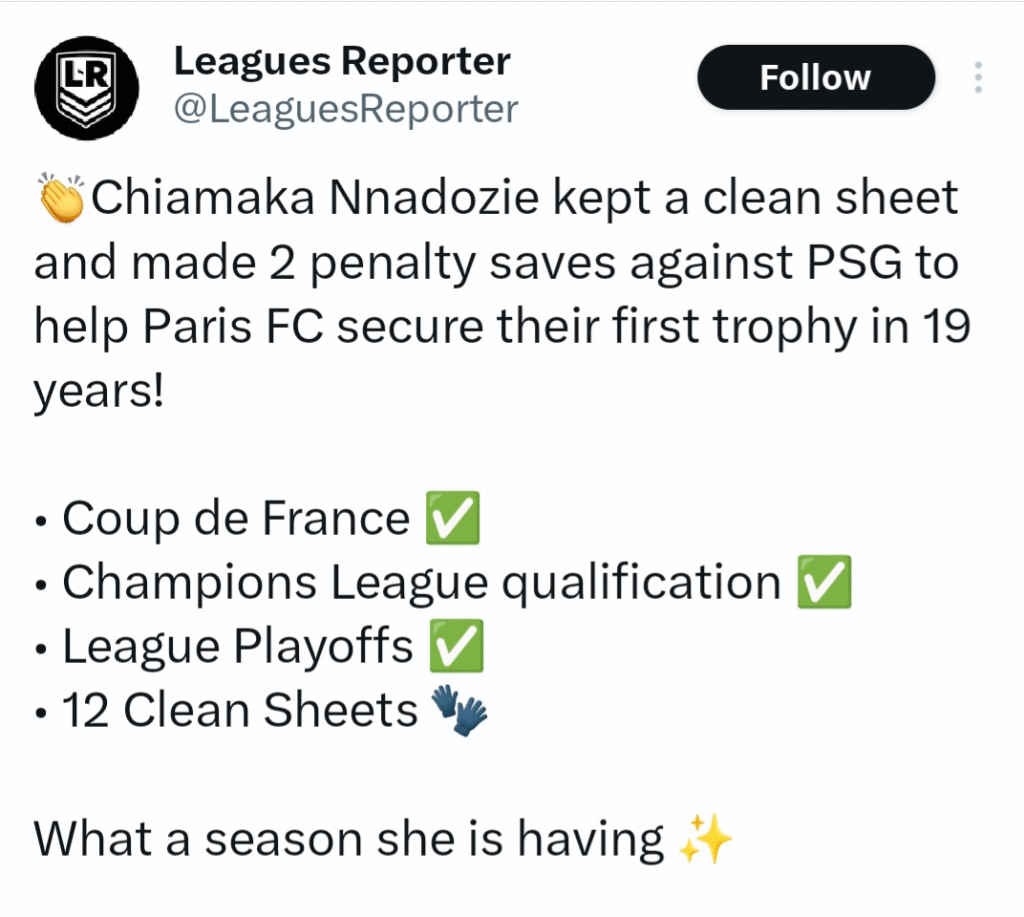Screen dimensions: 1024x917
Task: Click the 'League Playoffs' bullet text
Action: tap(238, 647)
